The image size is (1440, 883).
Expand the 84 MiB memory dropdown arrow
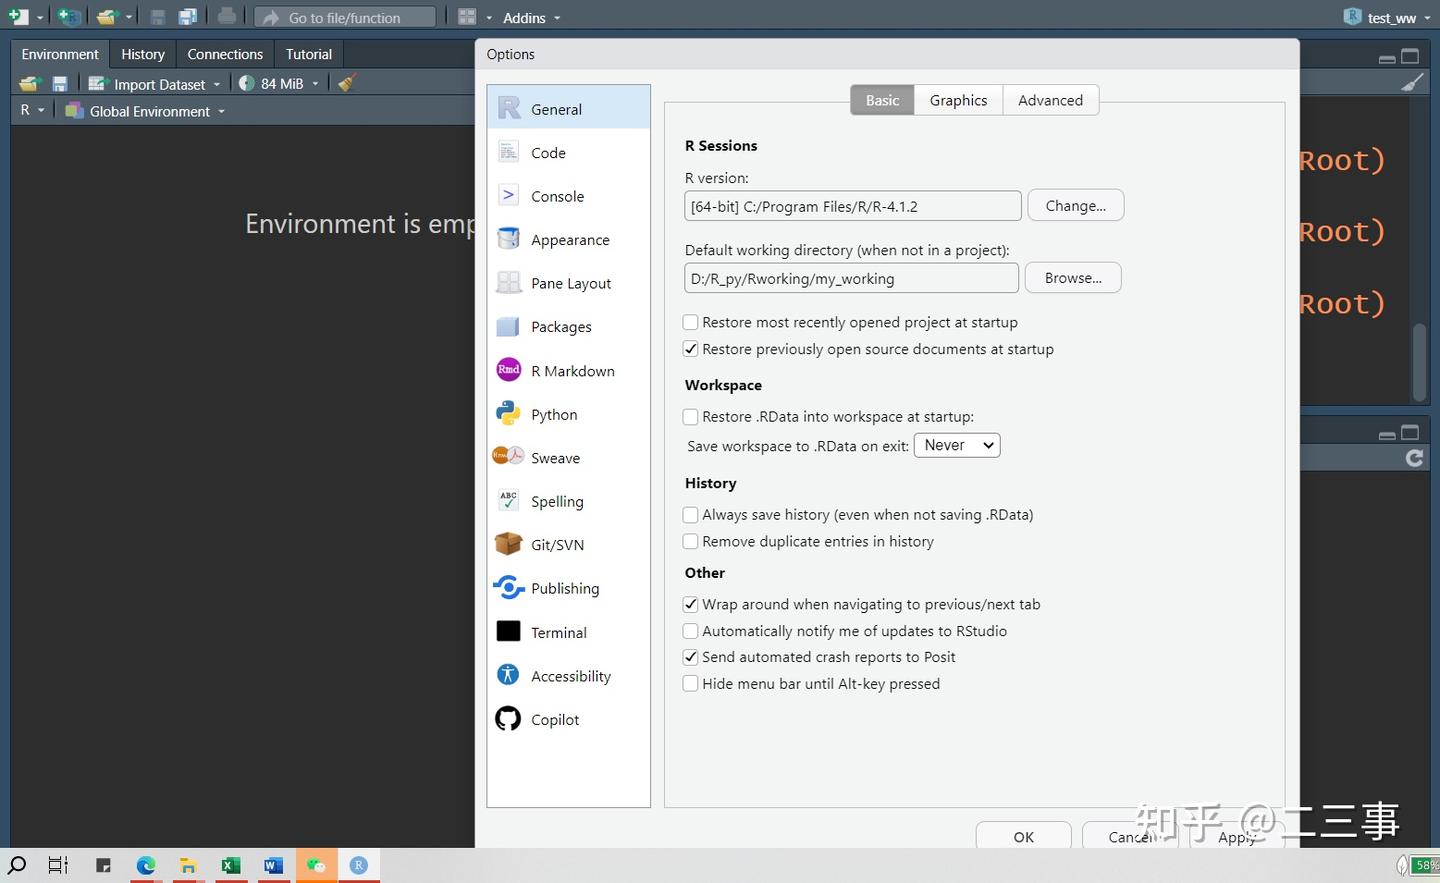coord(315,84)
